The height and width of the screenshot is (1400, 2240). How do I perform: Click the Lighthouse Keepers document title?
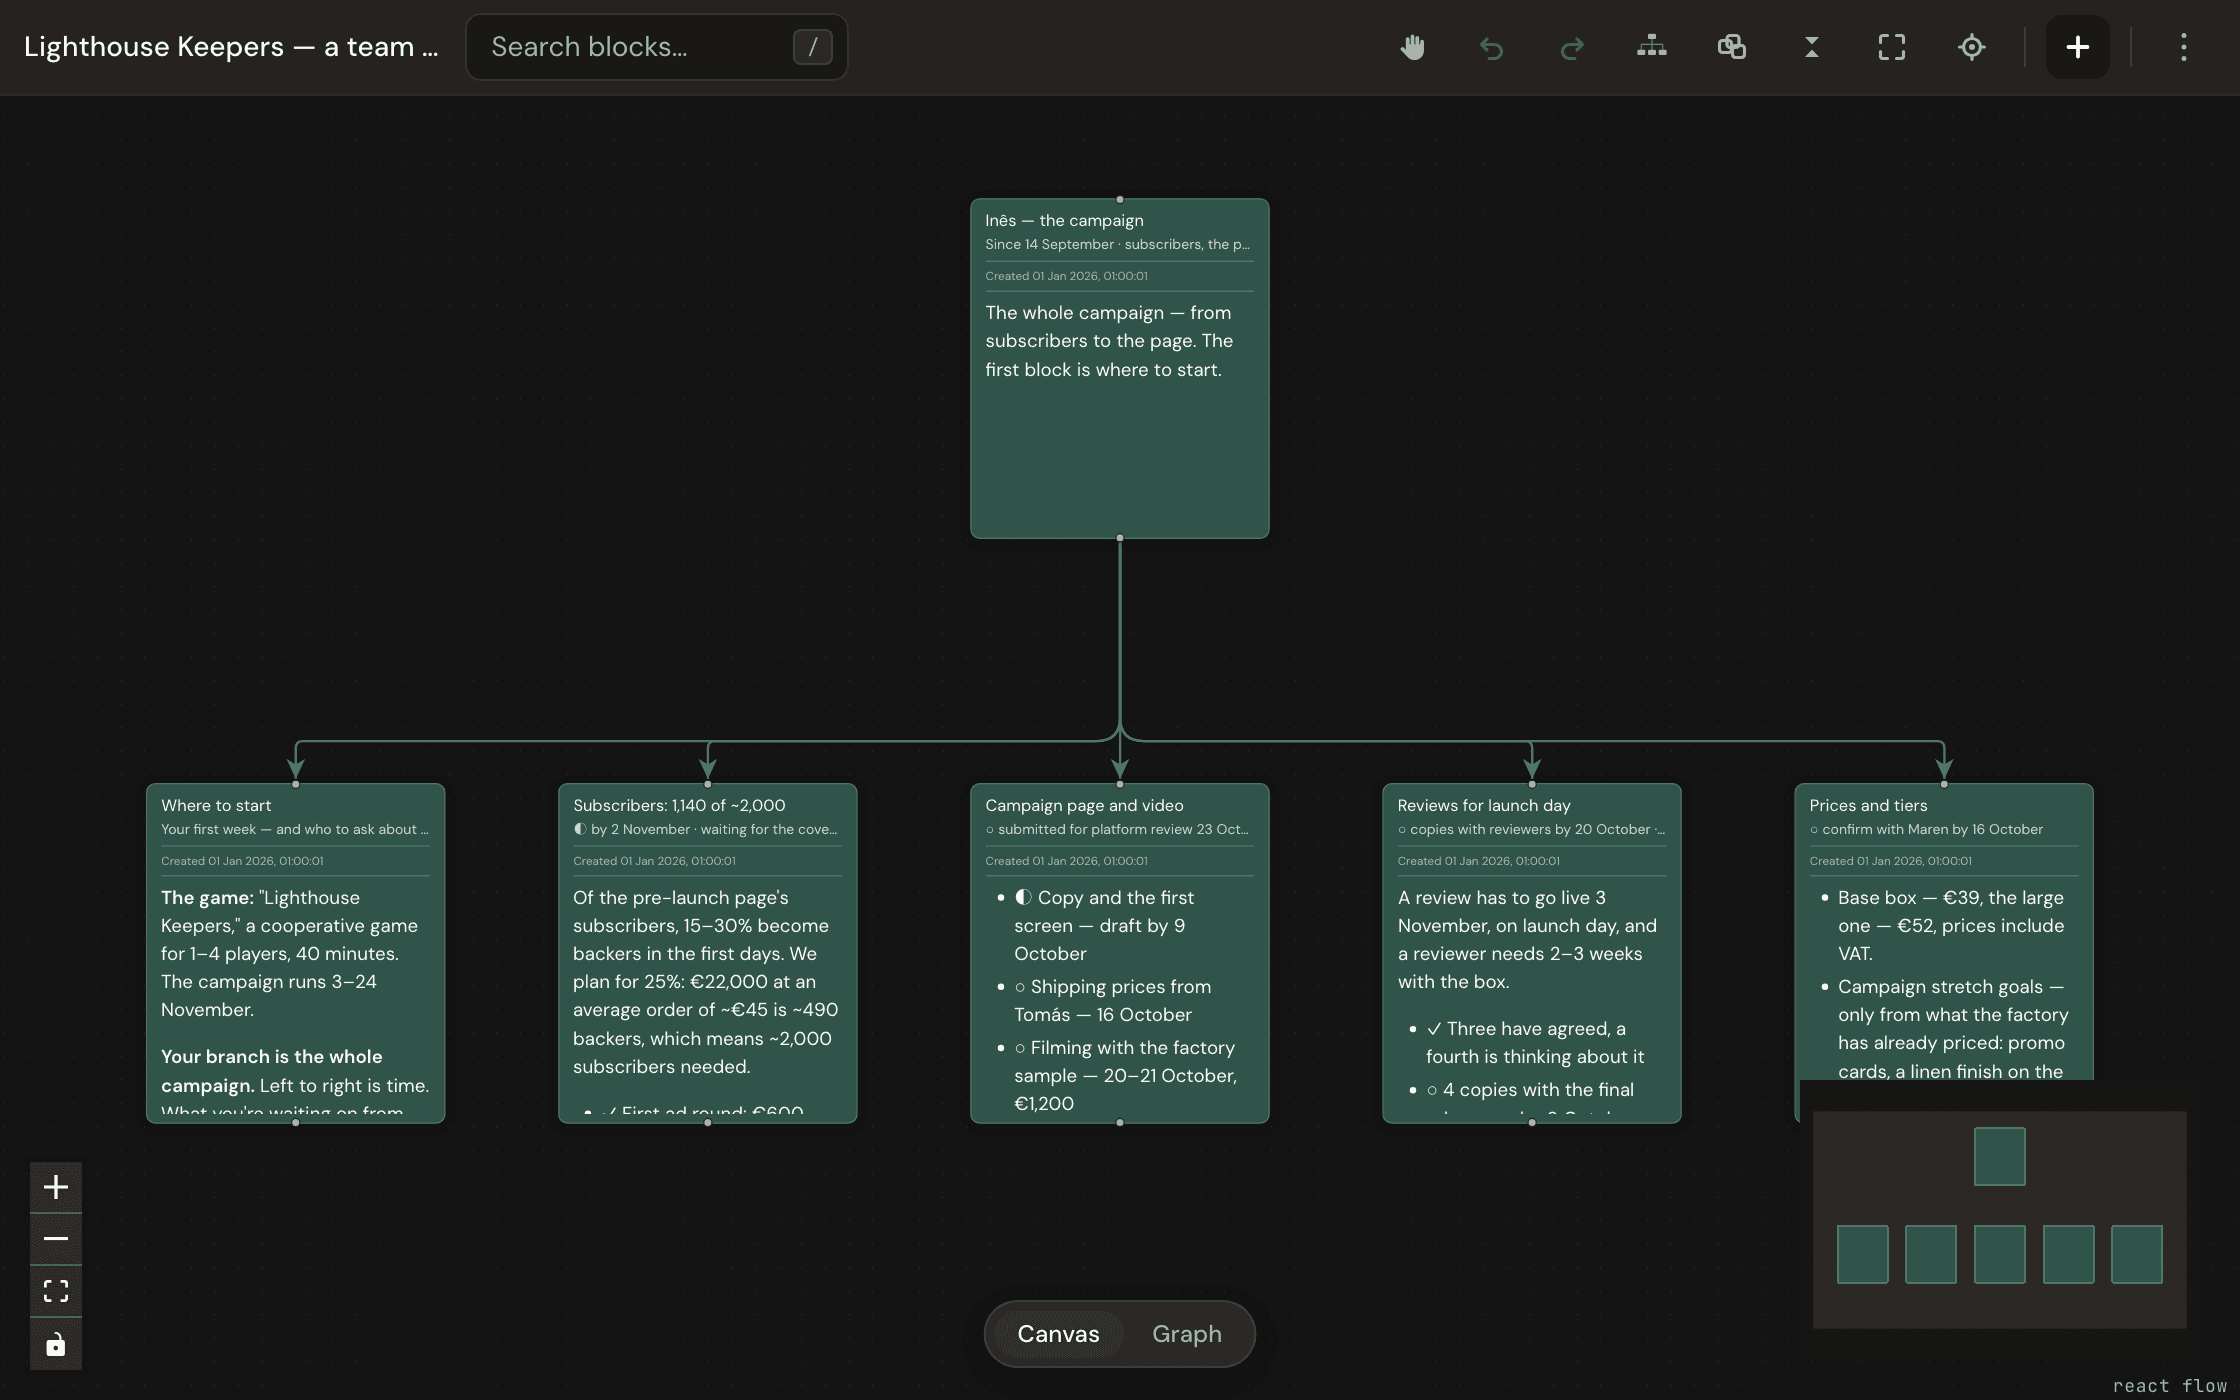coord(231,47)
